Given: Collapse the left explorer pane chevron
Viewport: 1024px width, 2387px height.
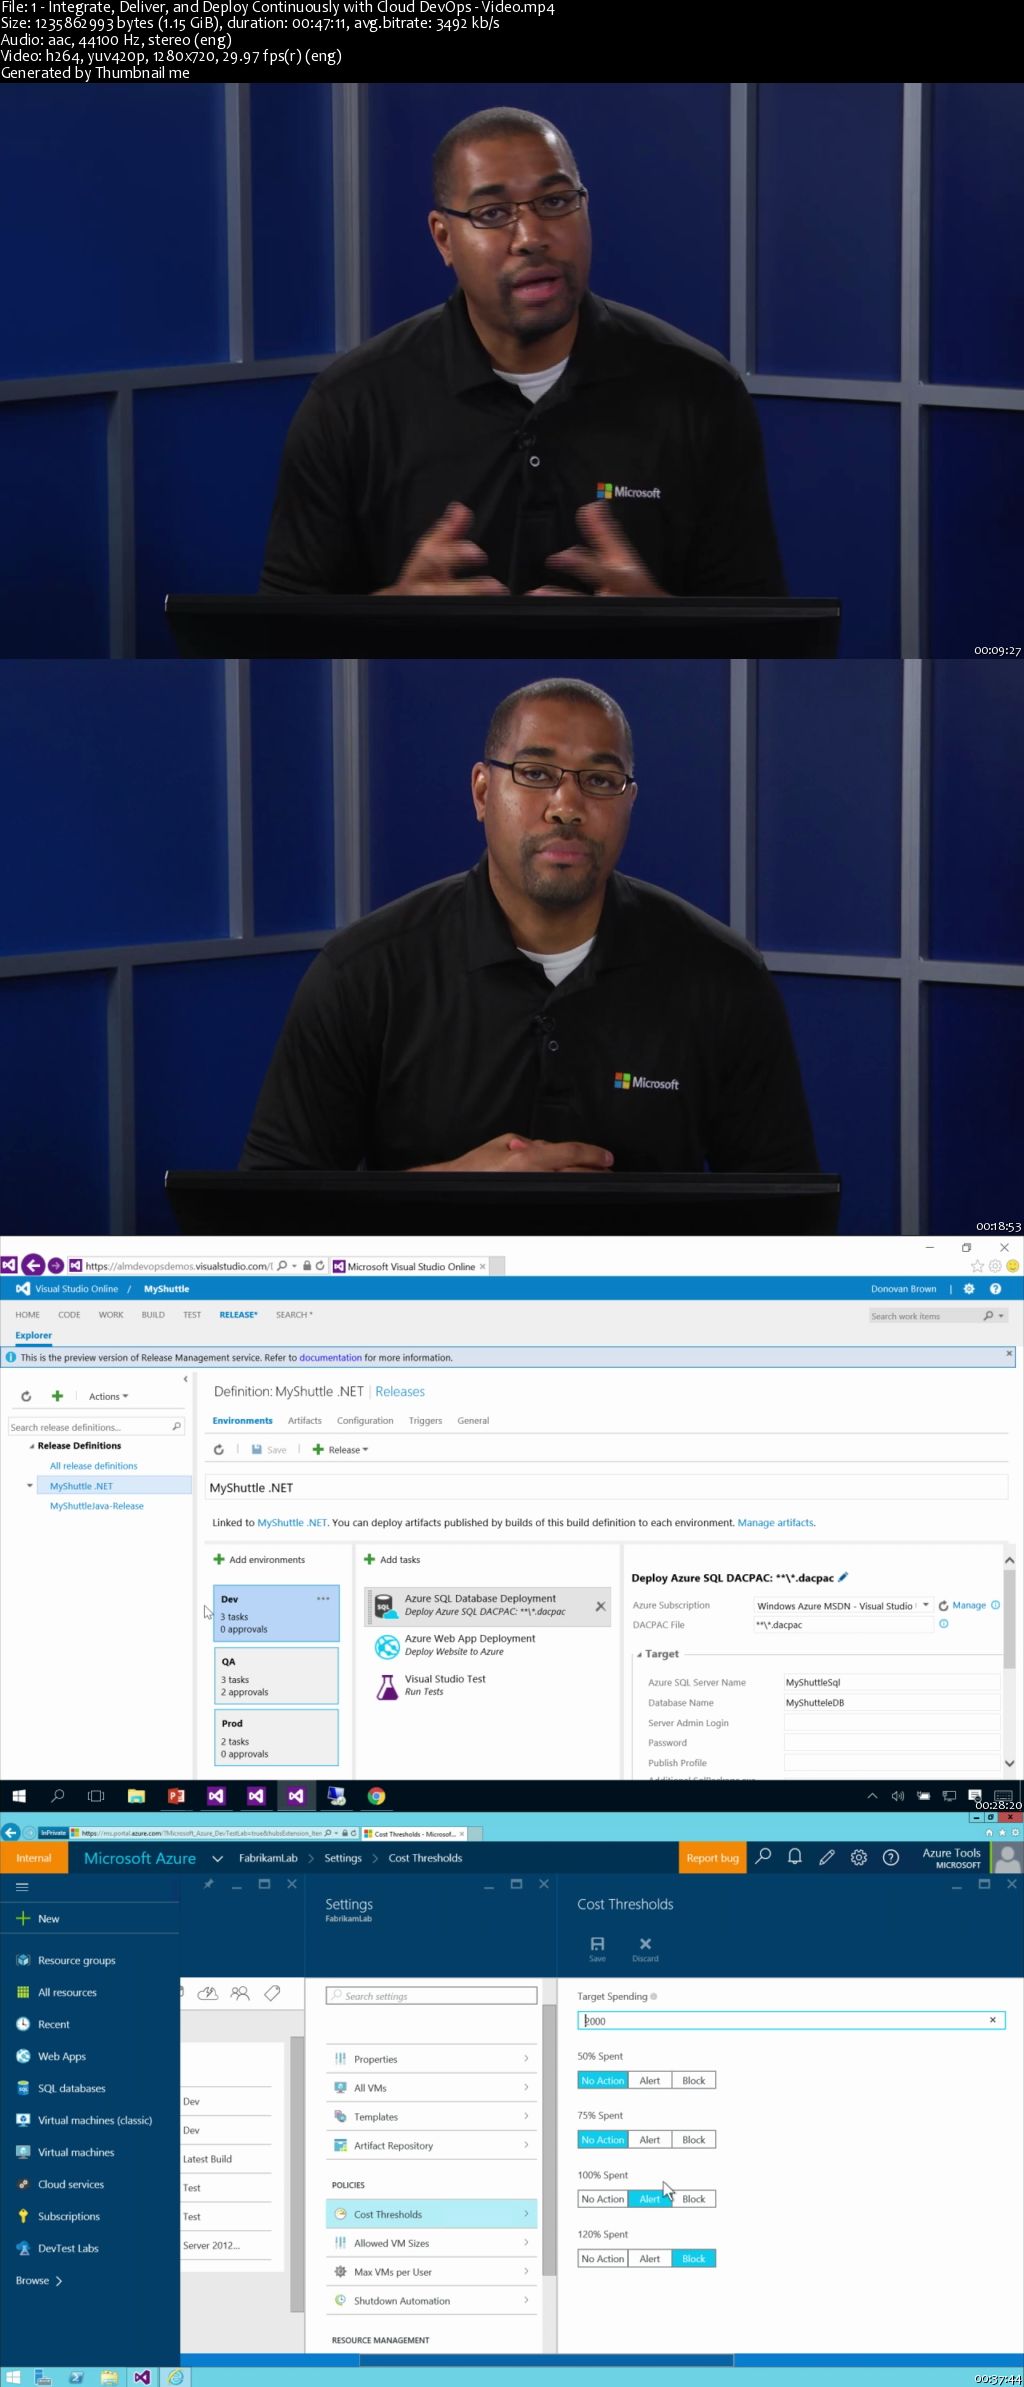Looking at the screenshot, I should click(x=185, y=1379).
